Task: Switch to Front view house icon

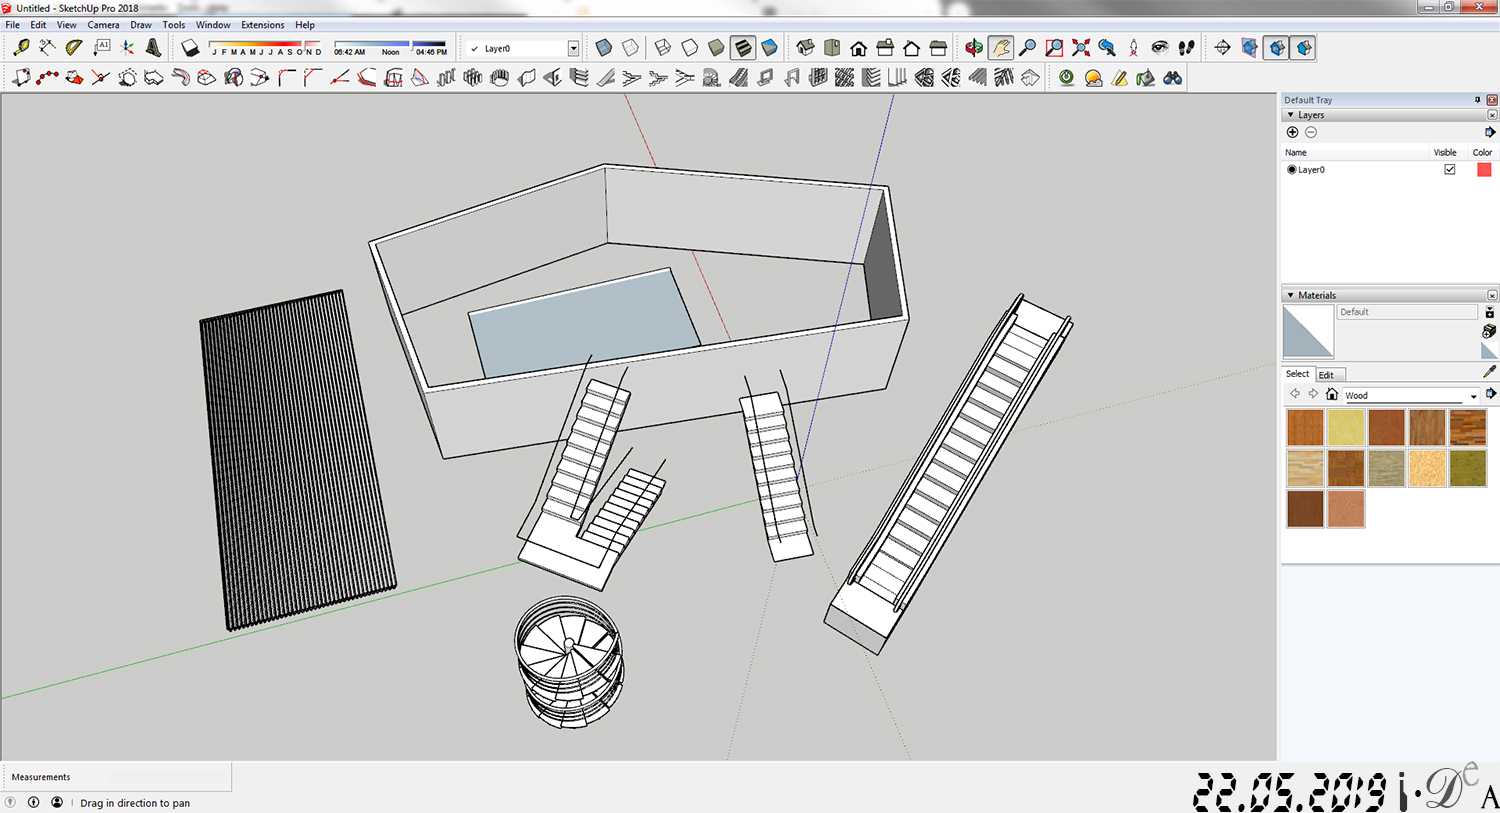Action: (x=858, y=47)
